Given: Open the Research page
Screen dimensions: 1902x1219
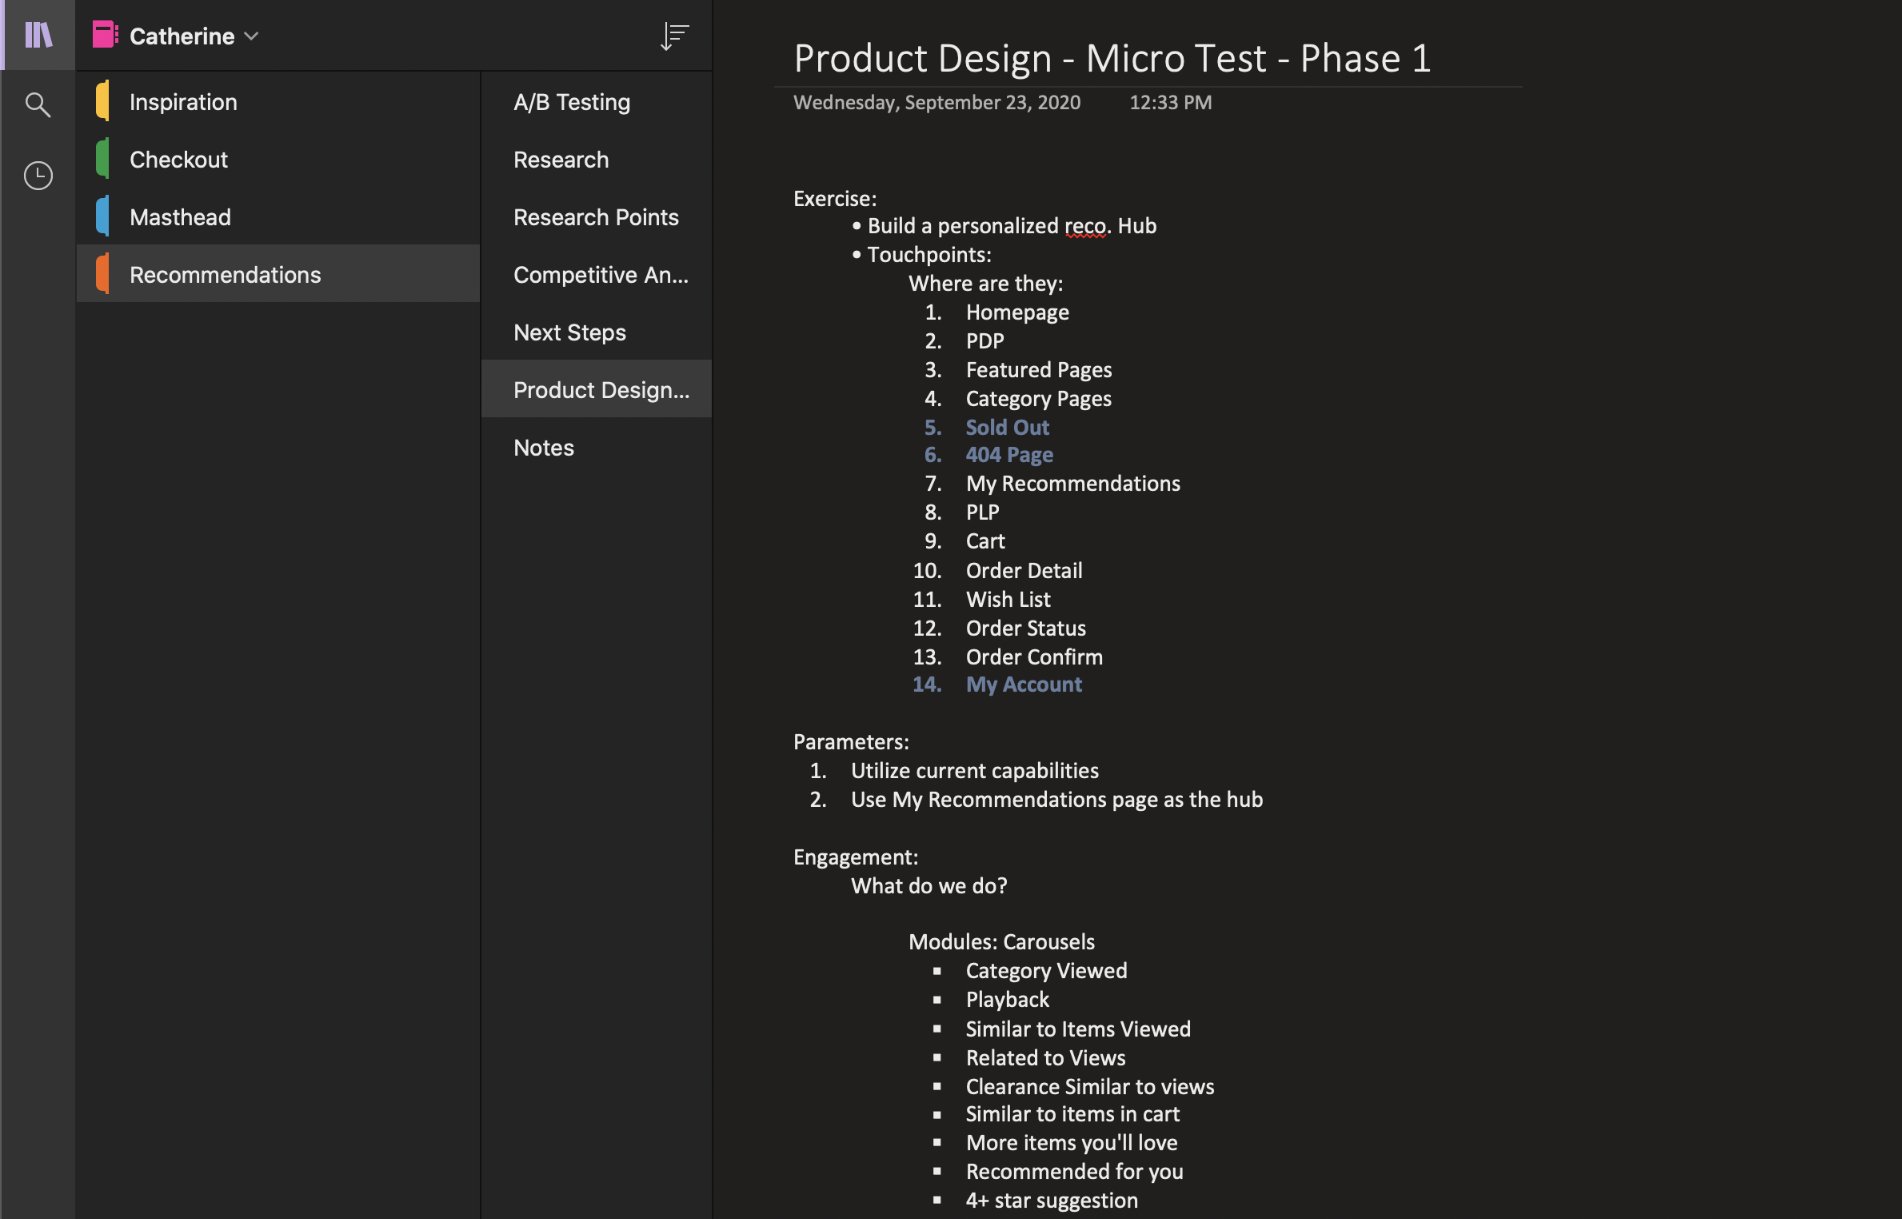Looking at the screenshot, I should click(560, 159).
